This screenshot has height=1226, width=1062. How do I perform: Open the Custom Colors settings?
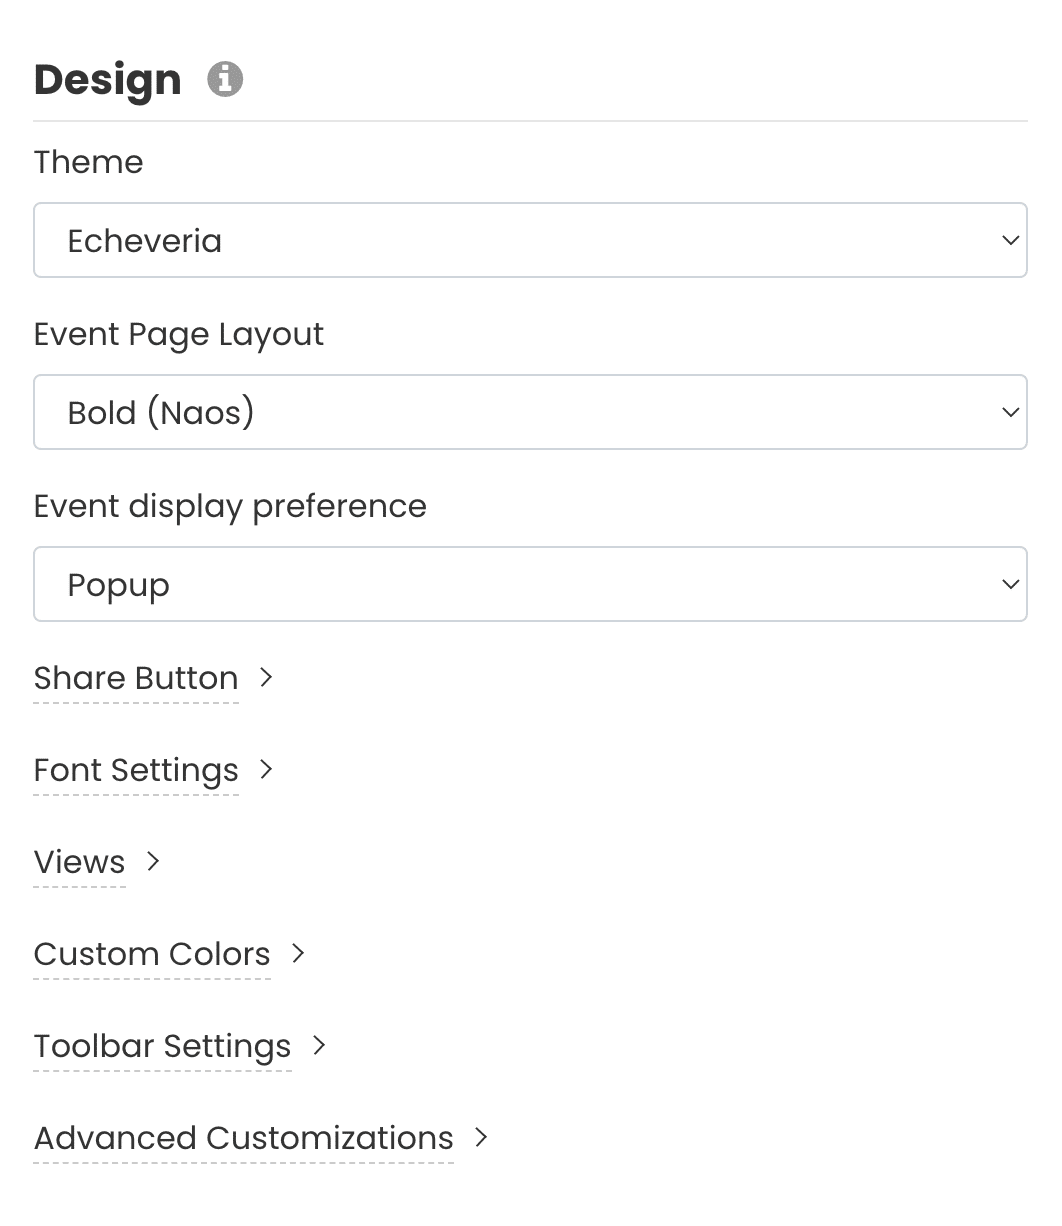click(151, 954)
